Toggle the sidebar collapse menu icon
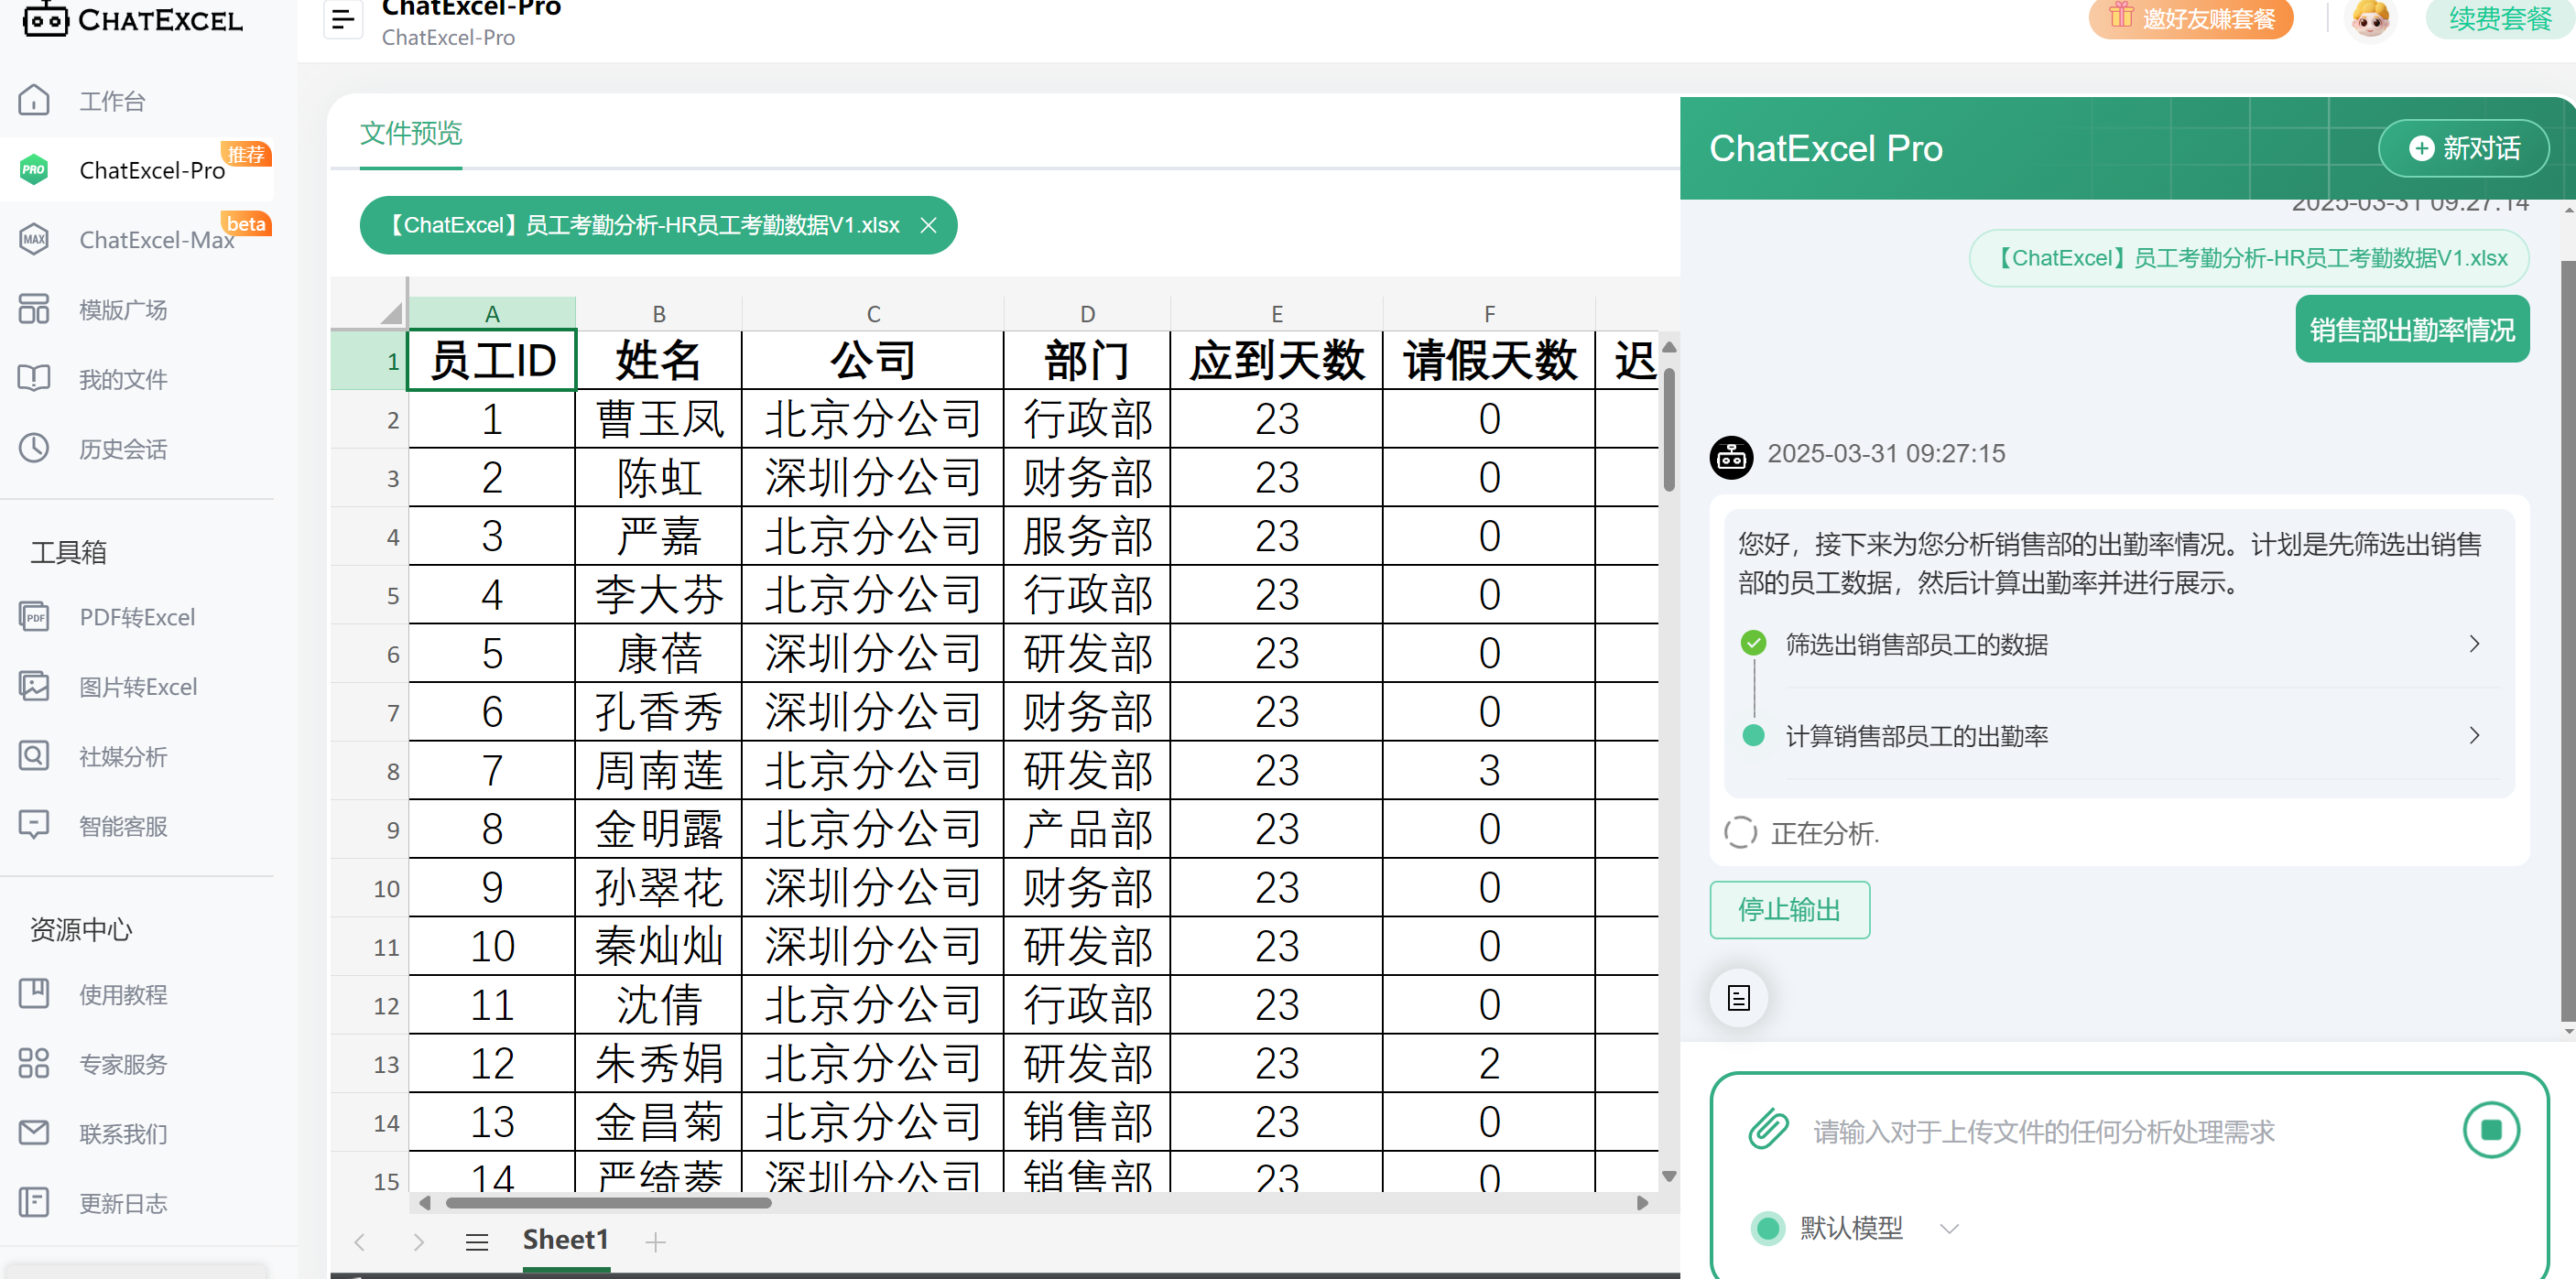 pos(343,19)
